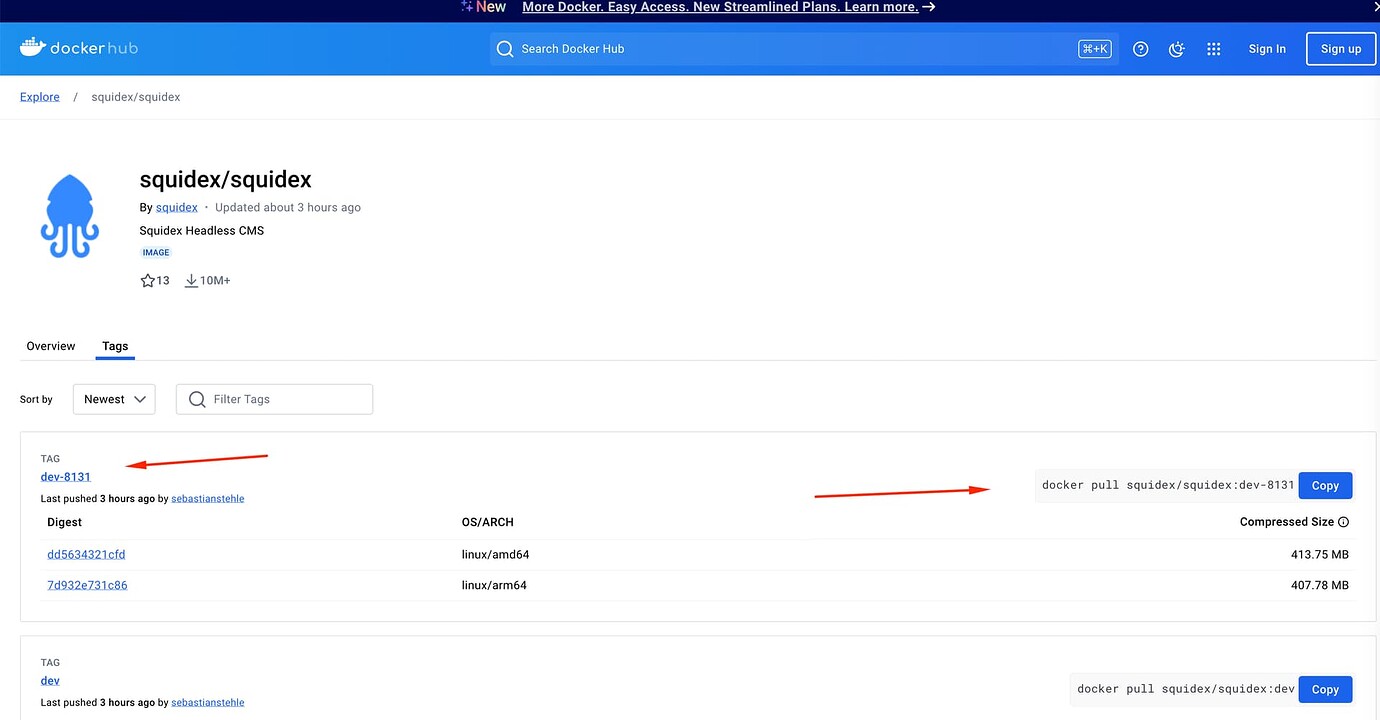1380x720 pixels.
Task: Click the squid repository logo image
Action: coord(70,216)
